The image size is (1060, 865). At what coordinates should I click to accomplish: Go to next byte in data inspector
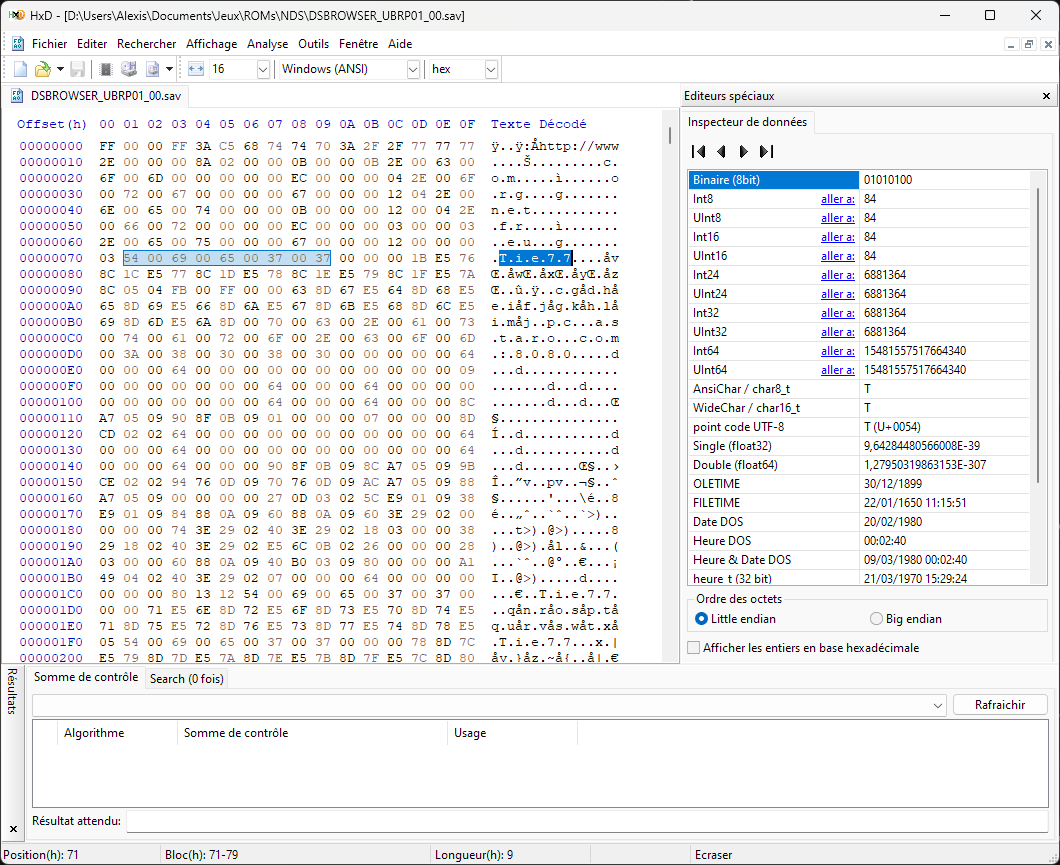pos(743,152)
